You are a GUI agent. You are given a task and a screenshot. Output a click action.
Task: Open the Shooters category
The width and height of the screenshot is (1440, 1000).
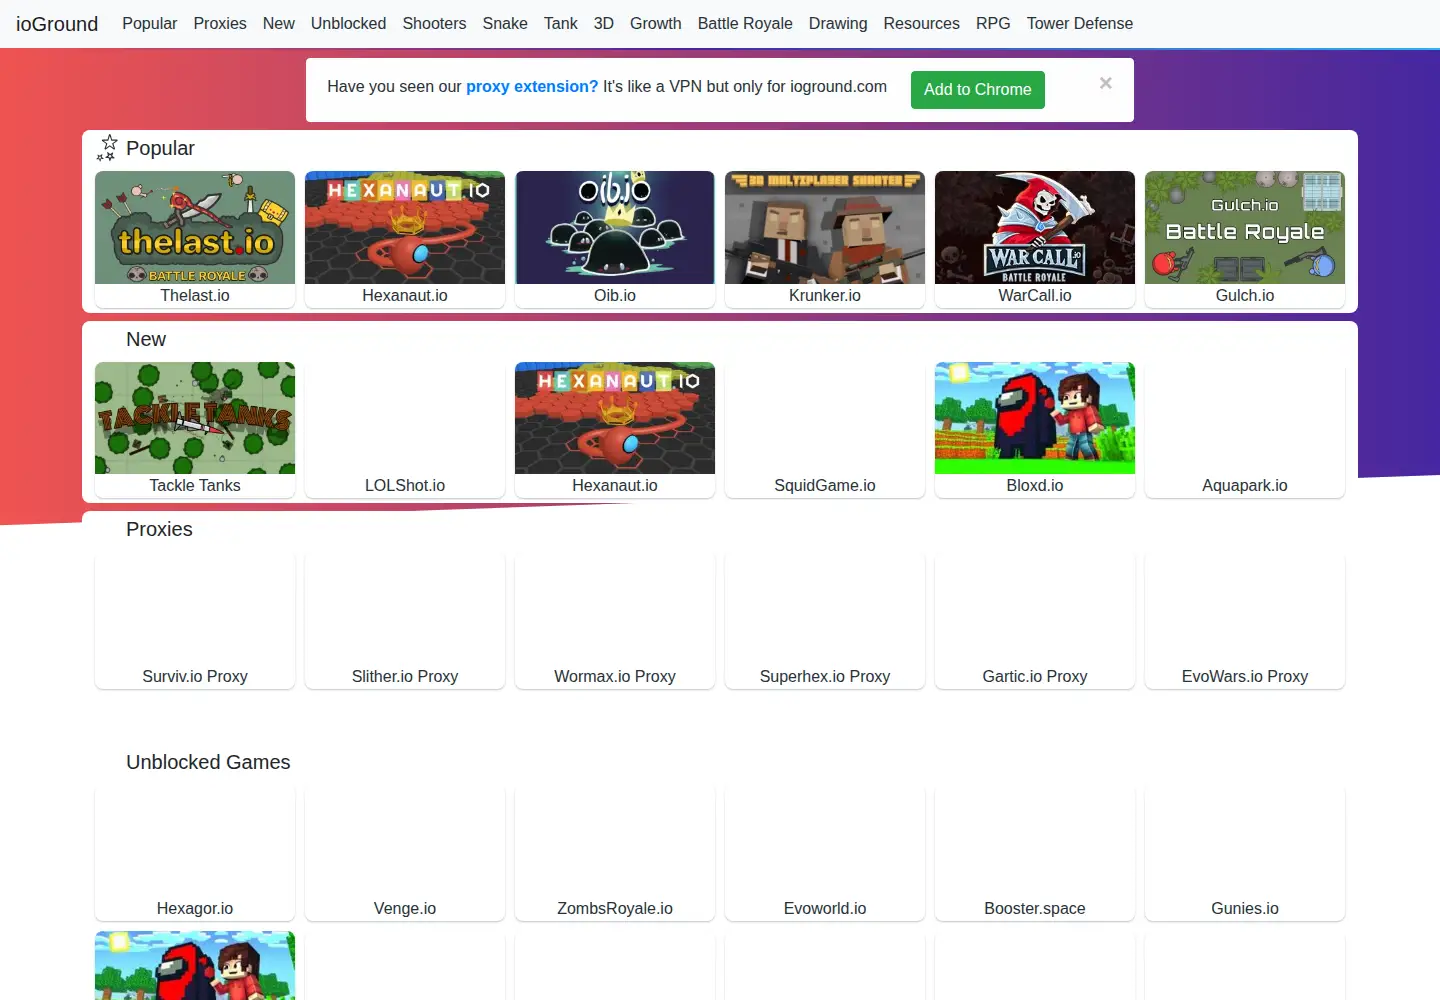pyautogui.click(x=434, y=23)
